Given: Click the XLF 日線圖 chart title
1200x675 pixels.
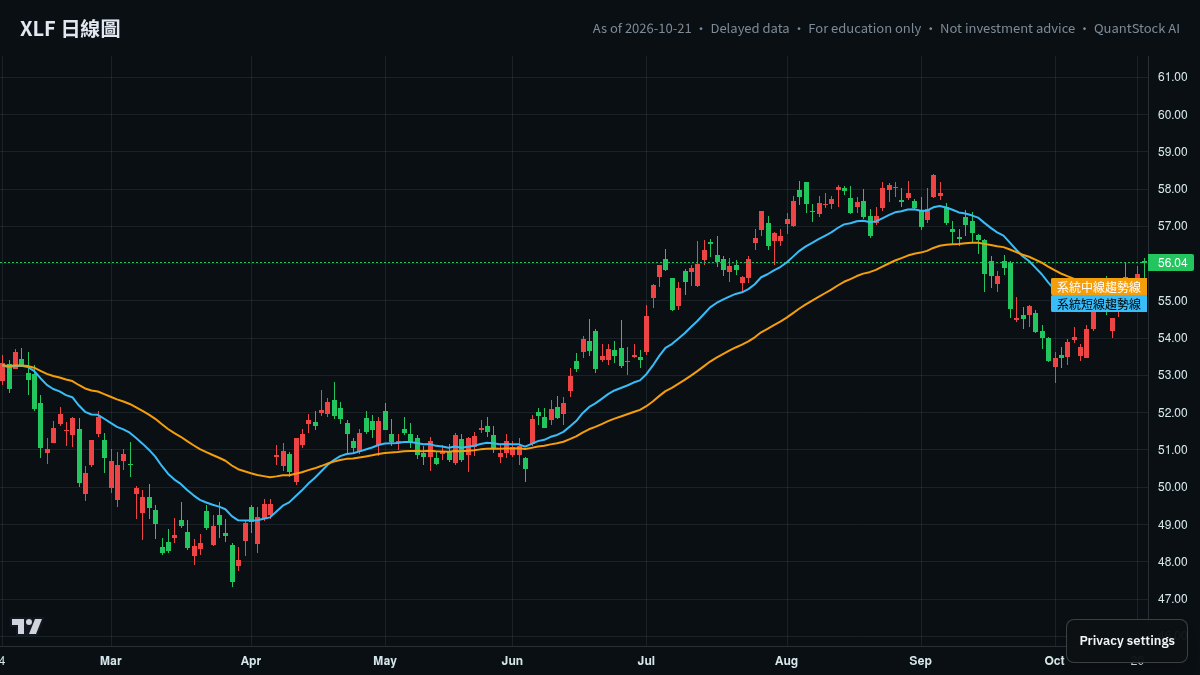Looking at the screenshot, I should (70, 29).
